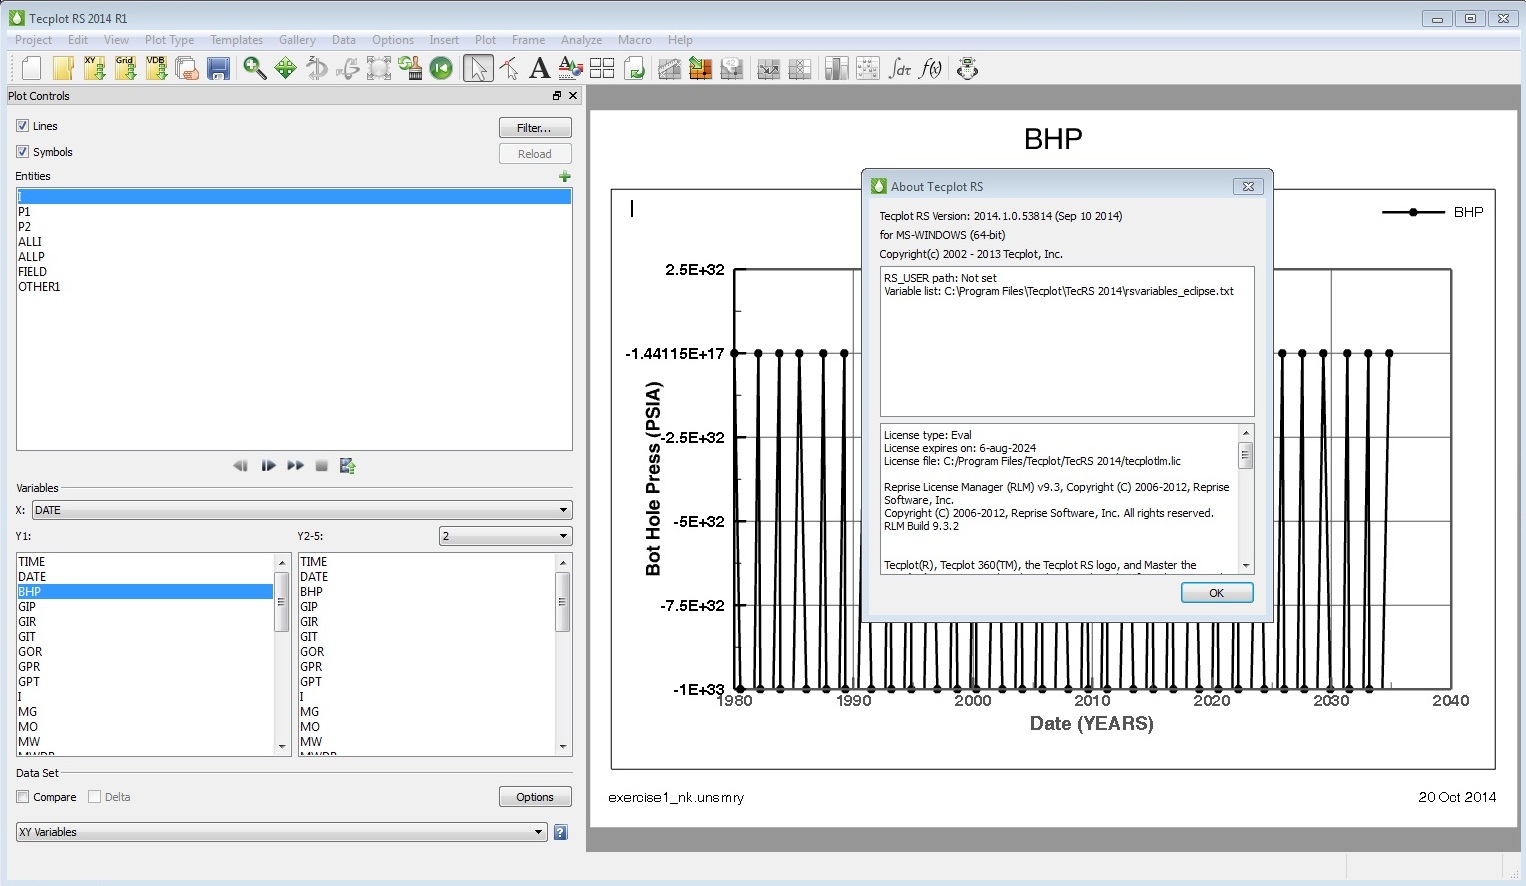Uncheck the Lines checkbox
The height and width of the screenshot is (886, 1526).
pyautogui.click(x=22, y=126)
